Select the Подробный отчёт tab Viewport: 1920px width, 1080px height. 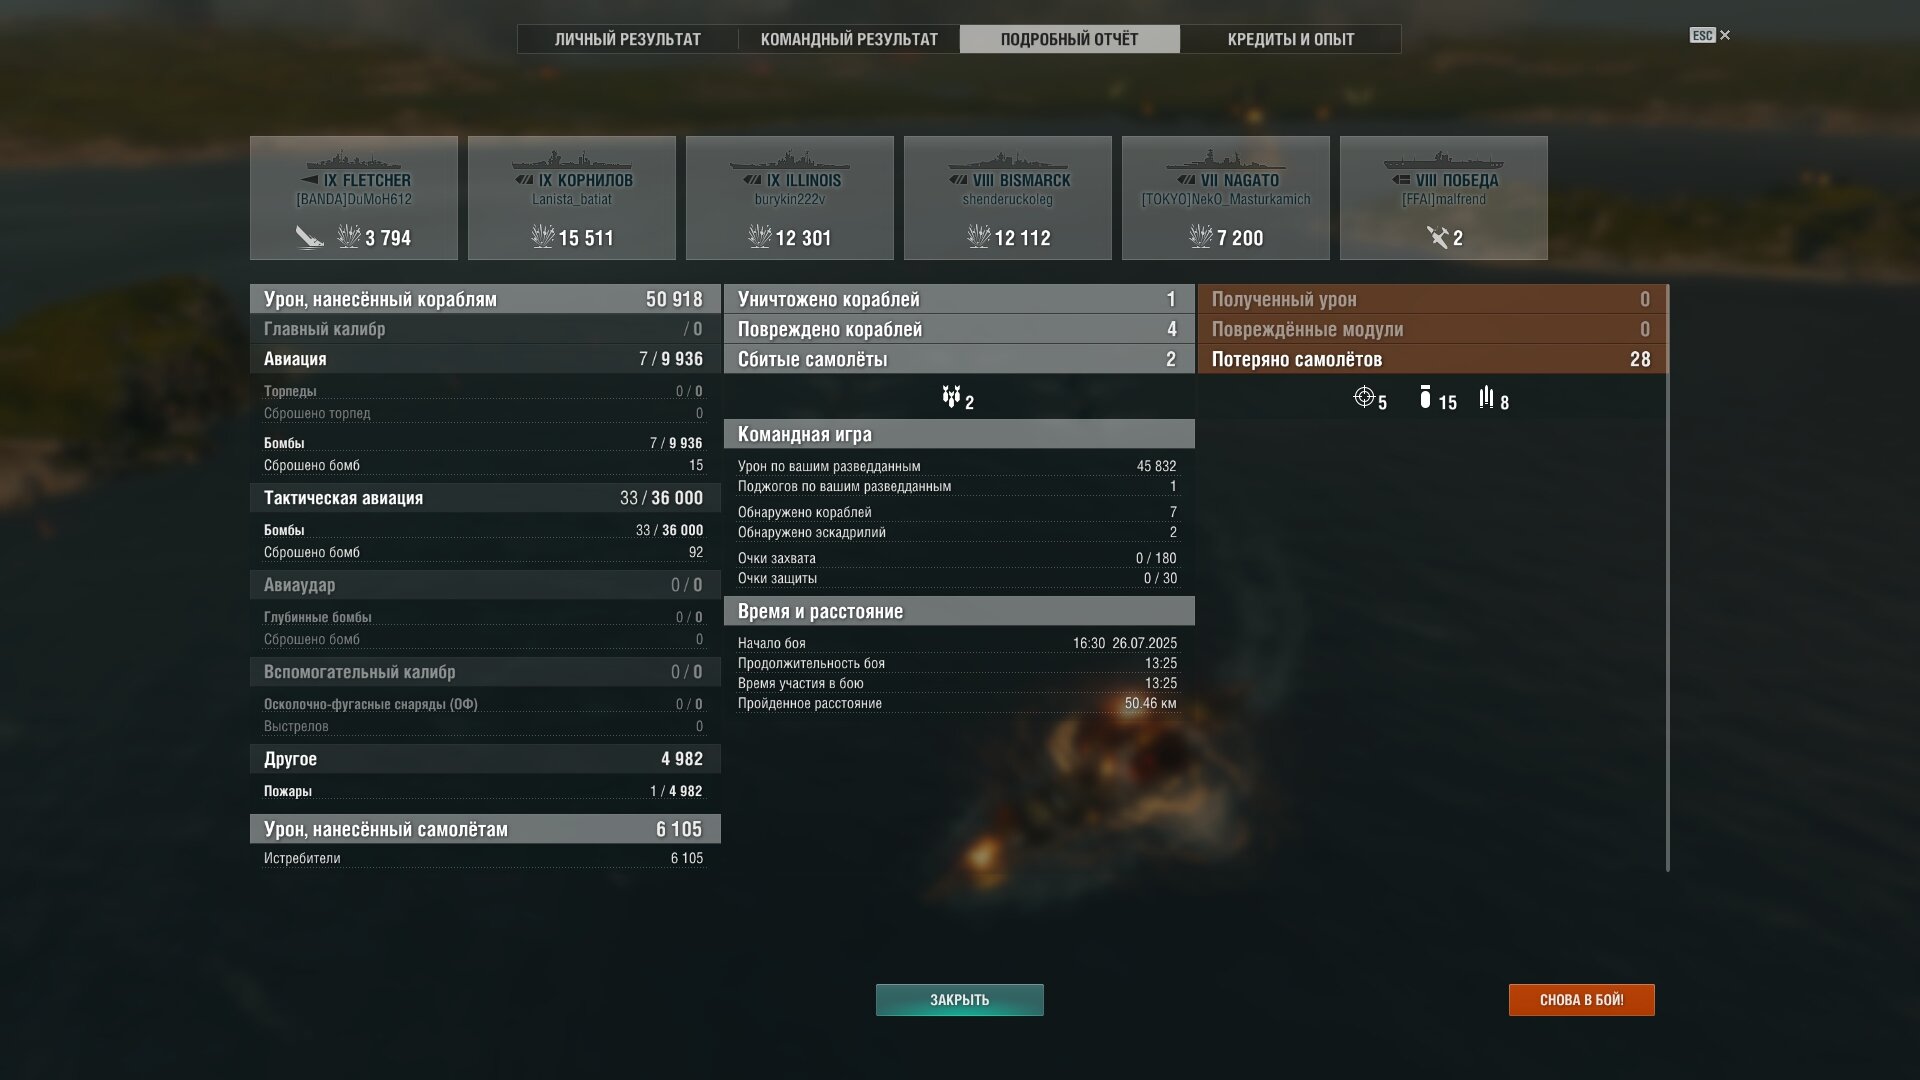pos(1070,39)
